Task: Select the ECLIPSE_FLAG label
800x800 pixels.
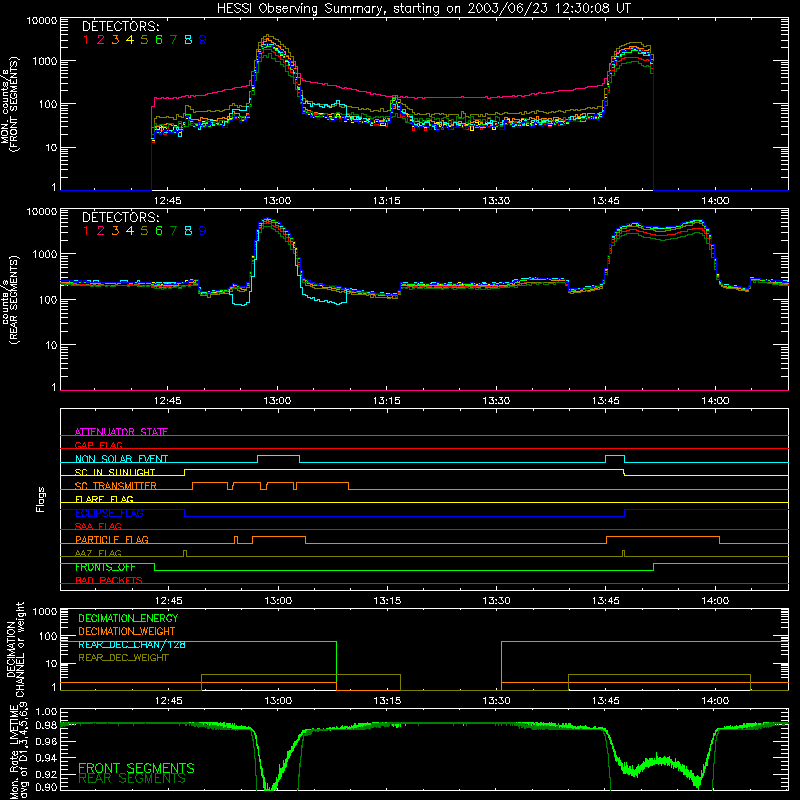Action: (109, 513)
